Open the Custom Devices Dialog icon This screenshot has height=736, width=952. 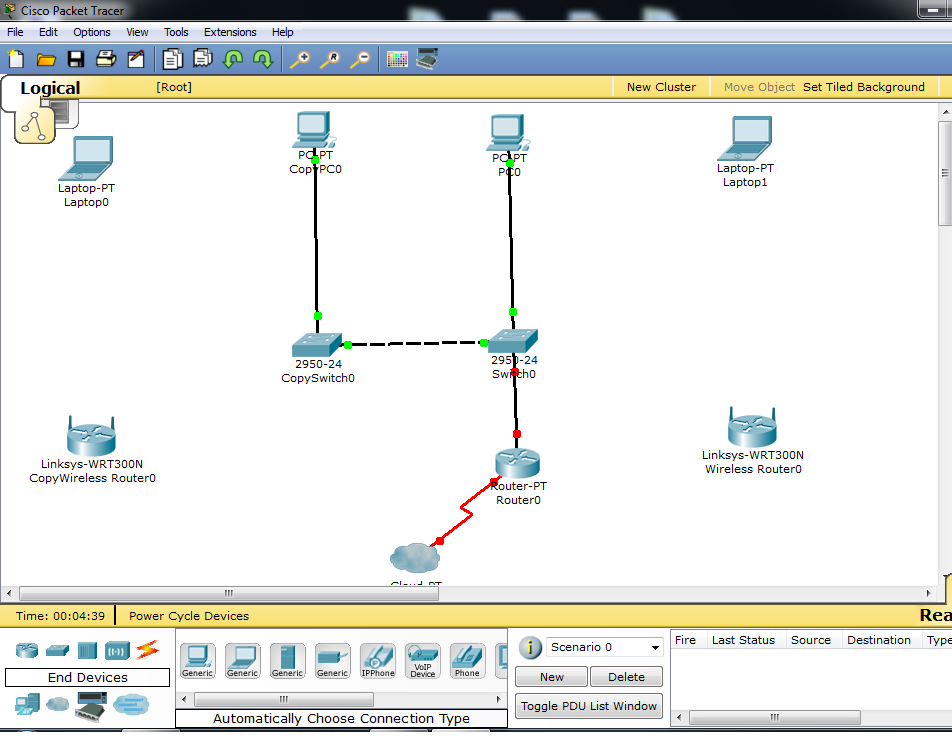pyautogui.click(x=427, y=59)
